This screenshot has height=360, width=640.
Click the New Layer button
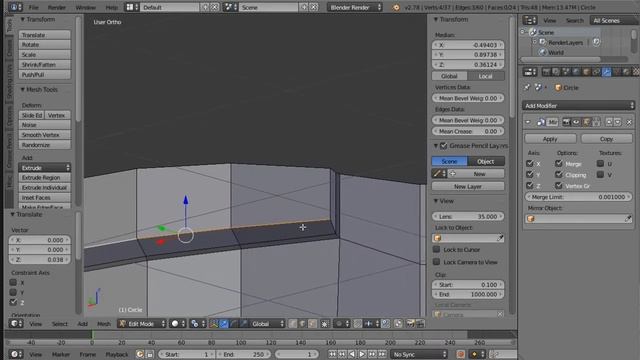[468, 186]
